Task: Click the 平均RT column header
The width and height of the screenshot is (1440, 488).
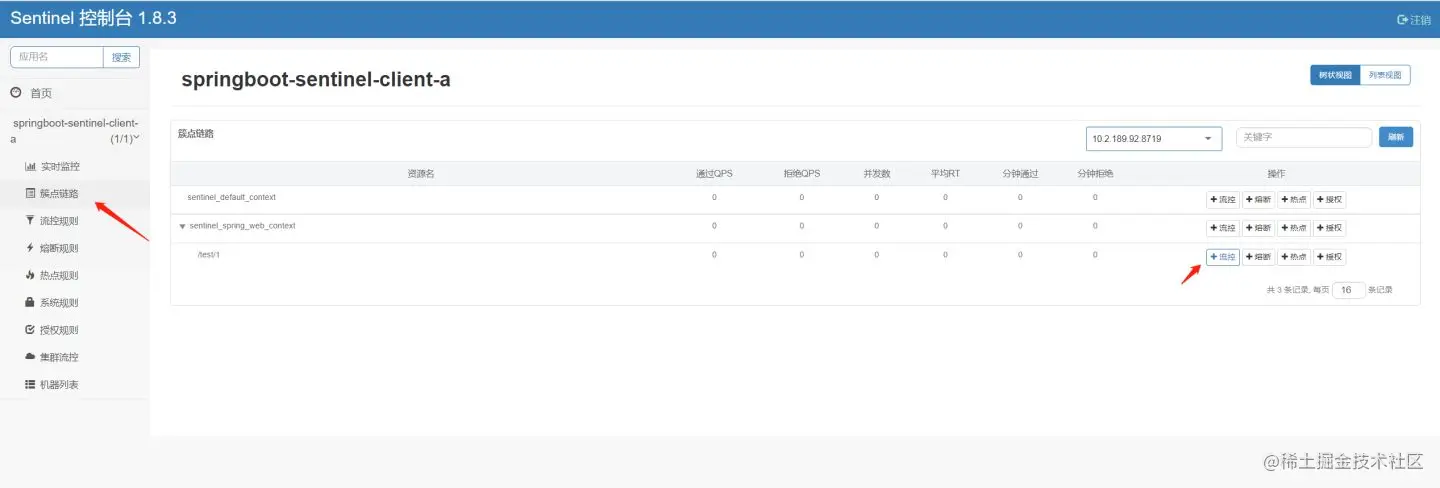Action: coord(945,173)
